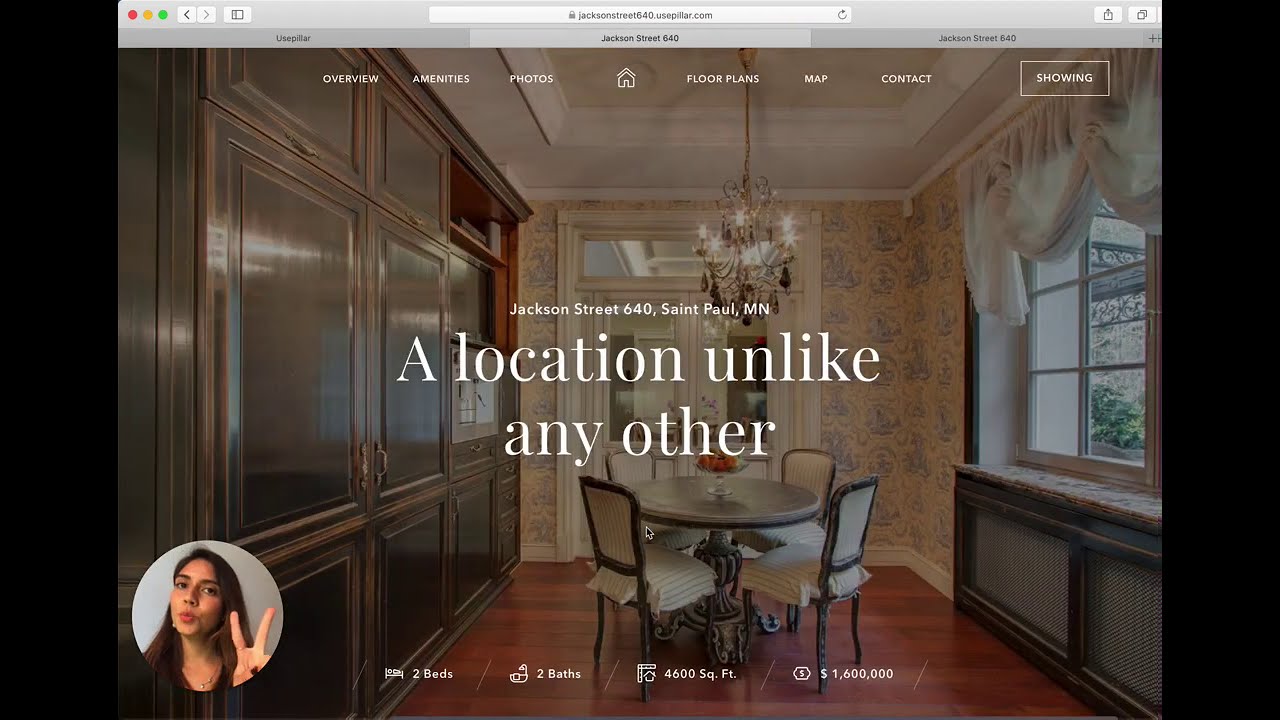Click the address bar URL field
This screenshot has width=1280, height=720.
[640, 15]
